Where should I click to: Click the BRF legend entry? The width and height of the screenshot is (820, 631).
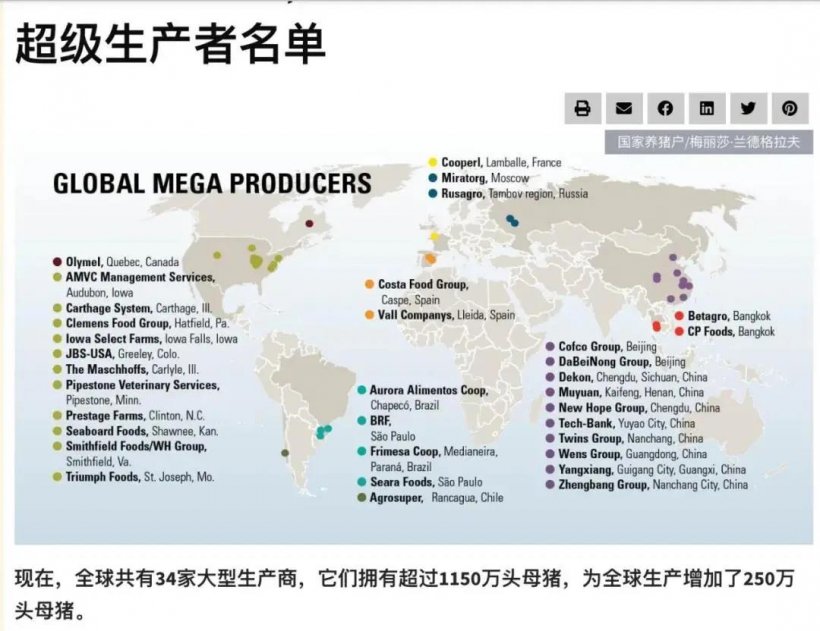point(386,428)
